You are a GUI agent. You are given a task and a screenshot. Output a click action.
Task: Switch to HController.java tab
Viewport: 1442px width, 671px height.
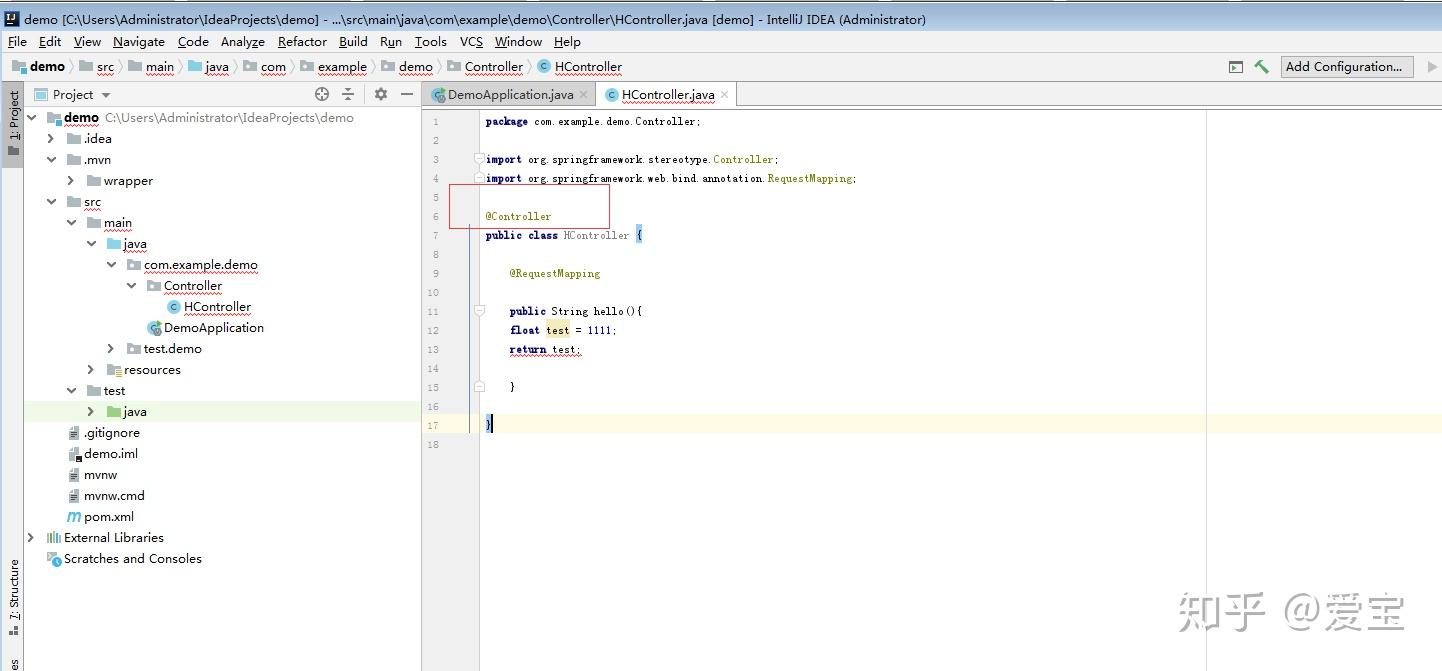click(x=668, y=95)
